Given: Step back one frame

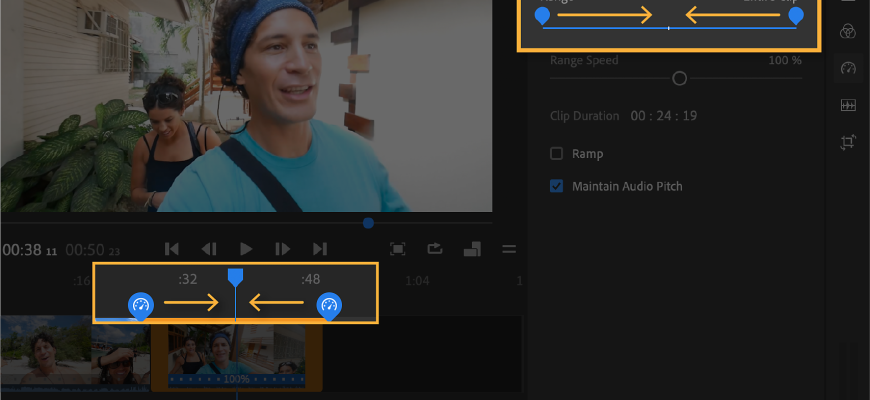Looking at the screenshot, I should click(x=209, y=249).
